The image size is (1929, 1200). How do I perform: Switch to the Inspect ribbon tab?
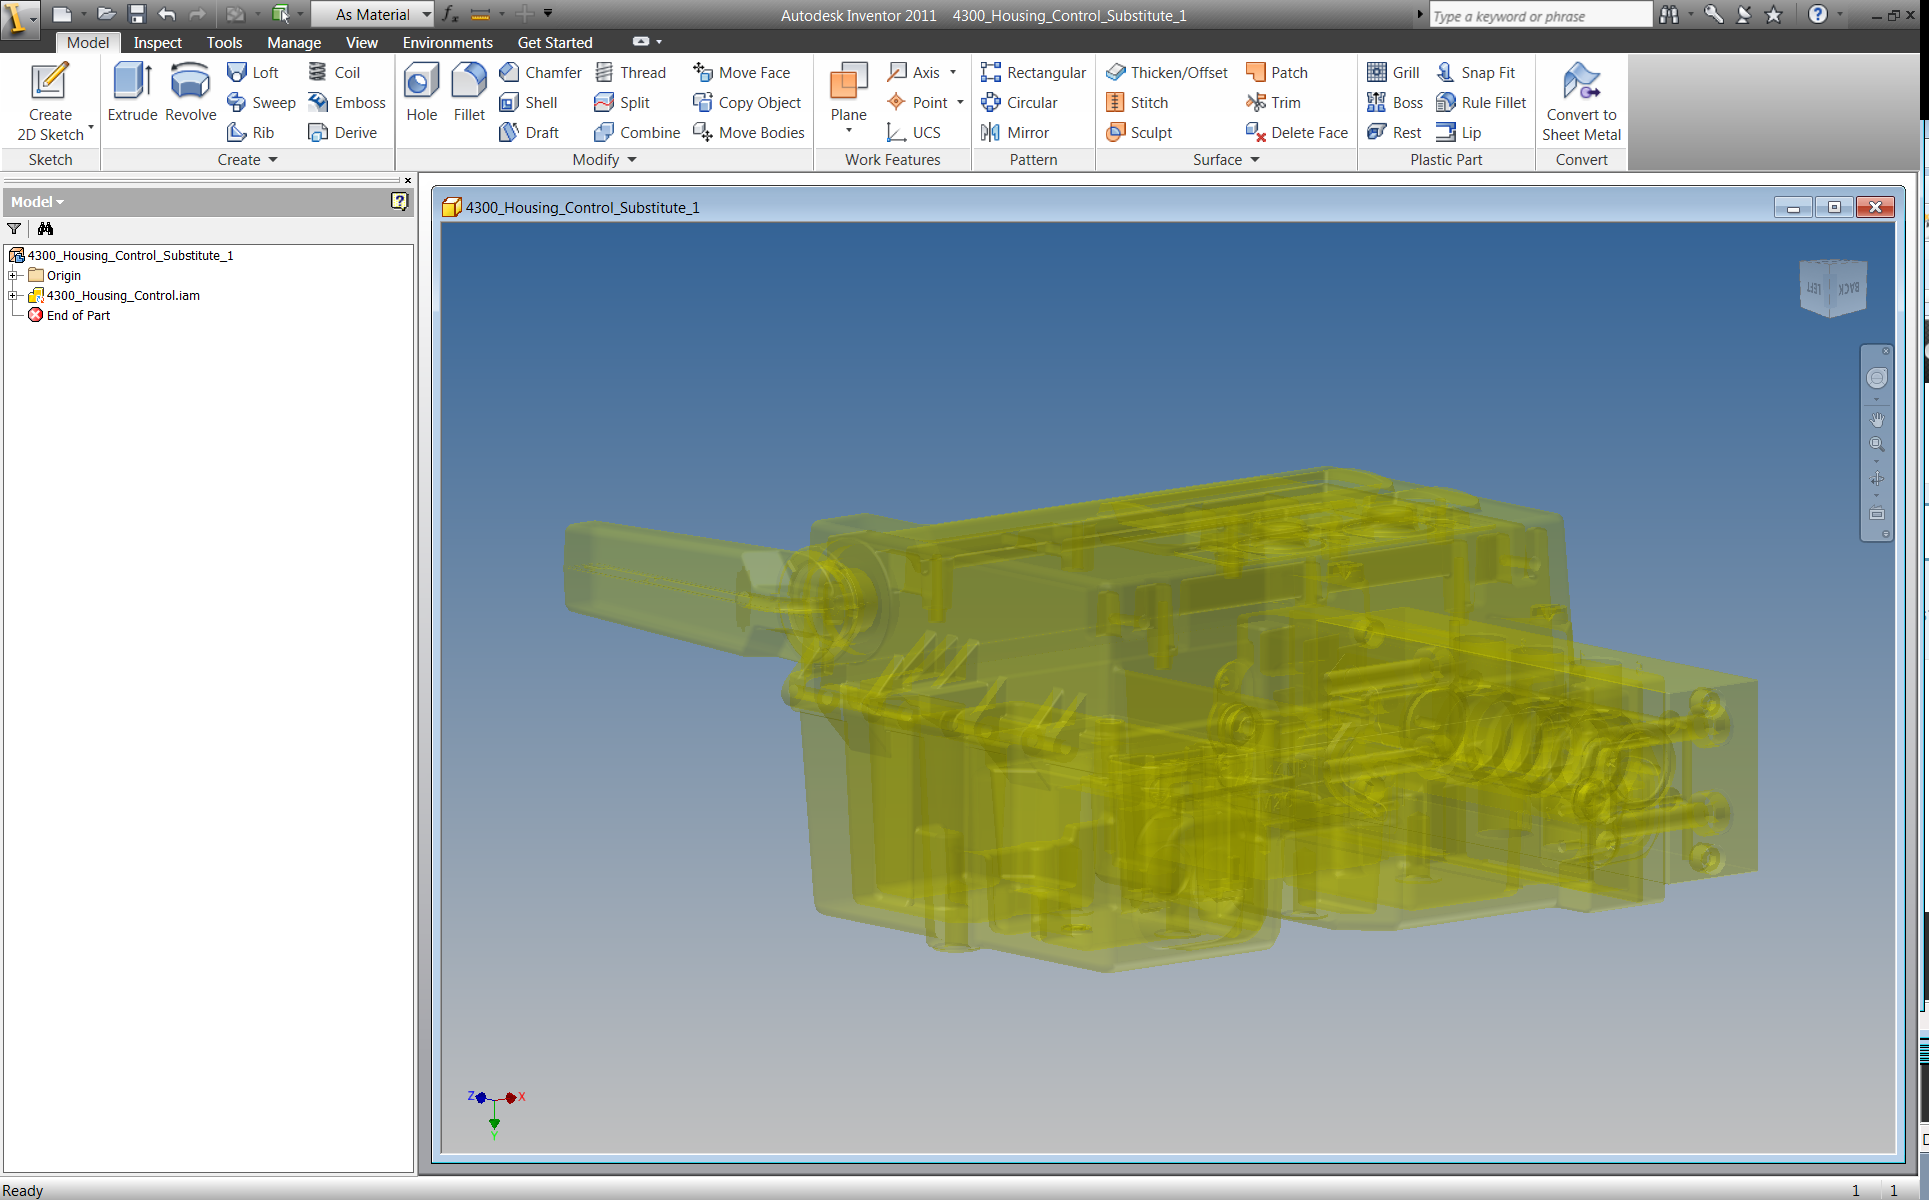coord(157,42)
